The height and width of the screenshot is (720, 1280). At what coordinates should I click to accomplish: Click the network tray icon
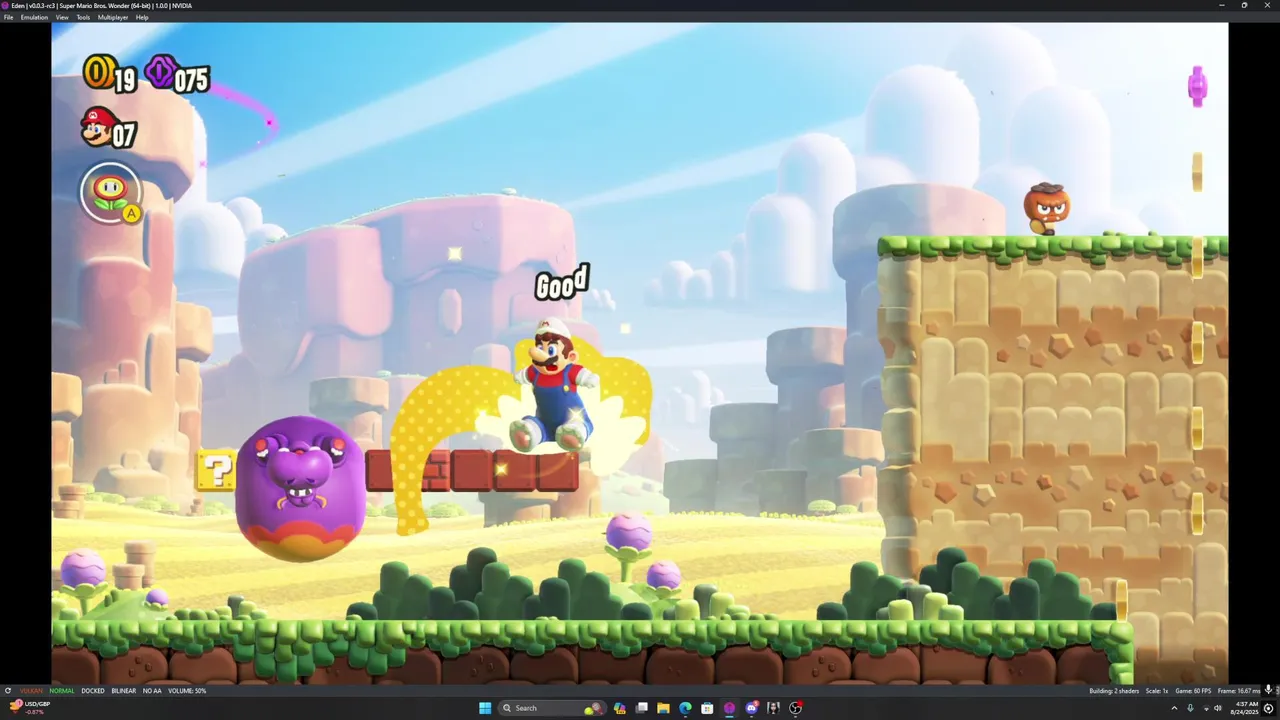coord(1207,708)
